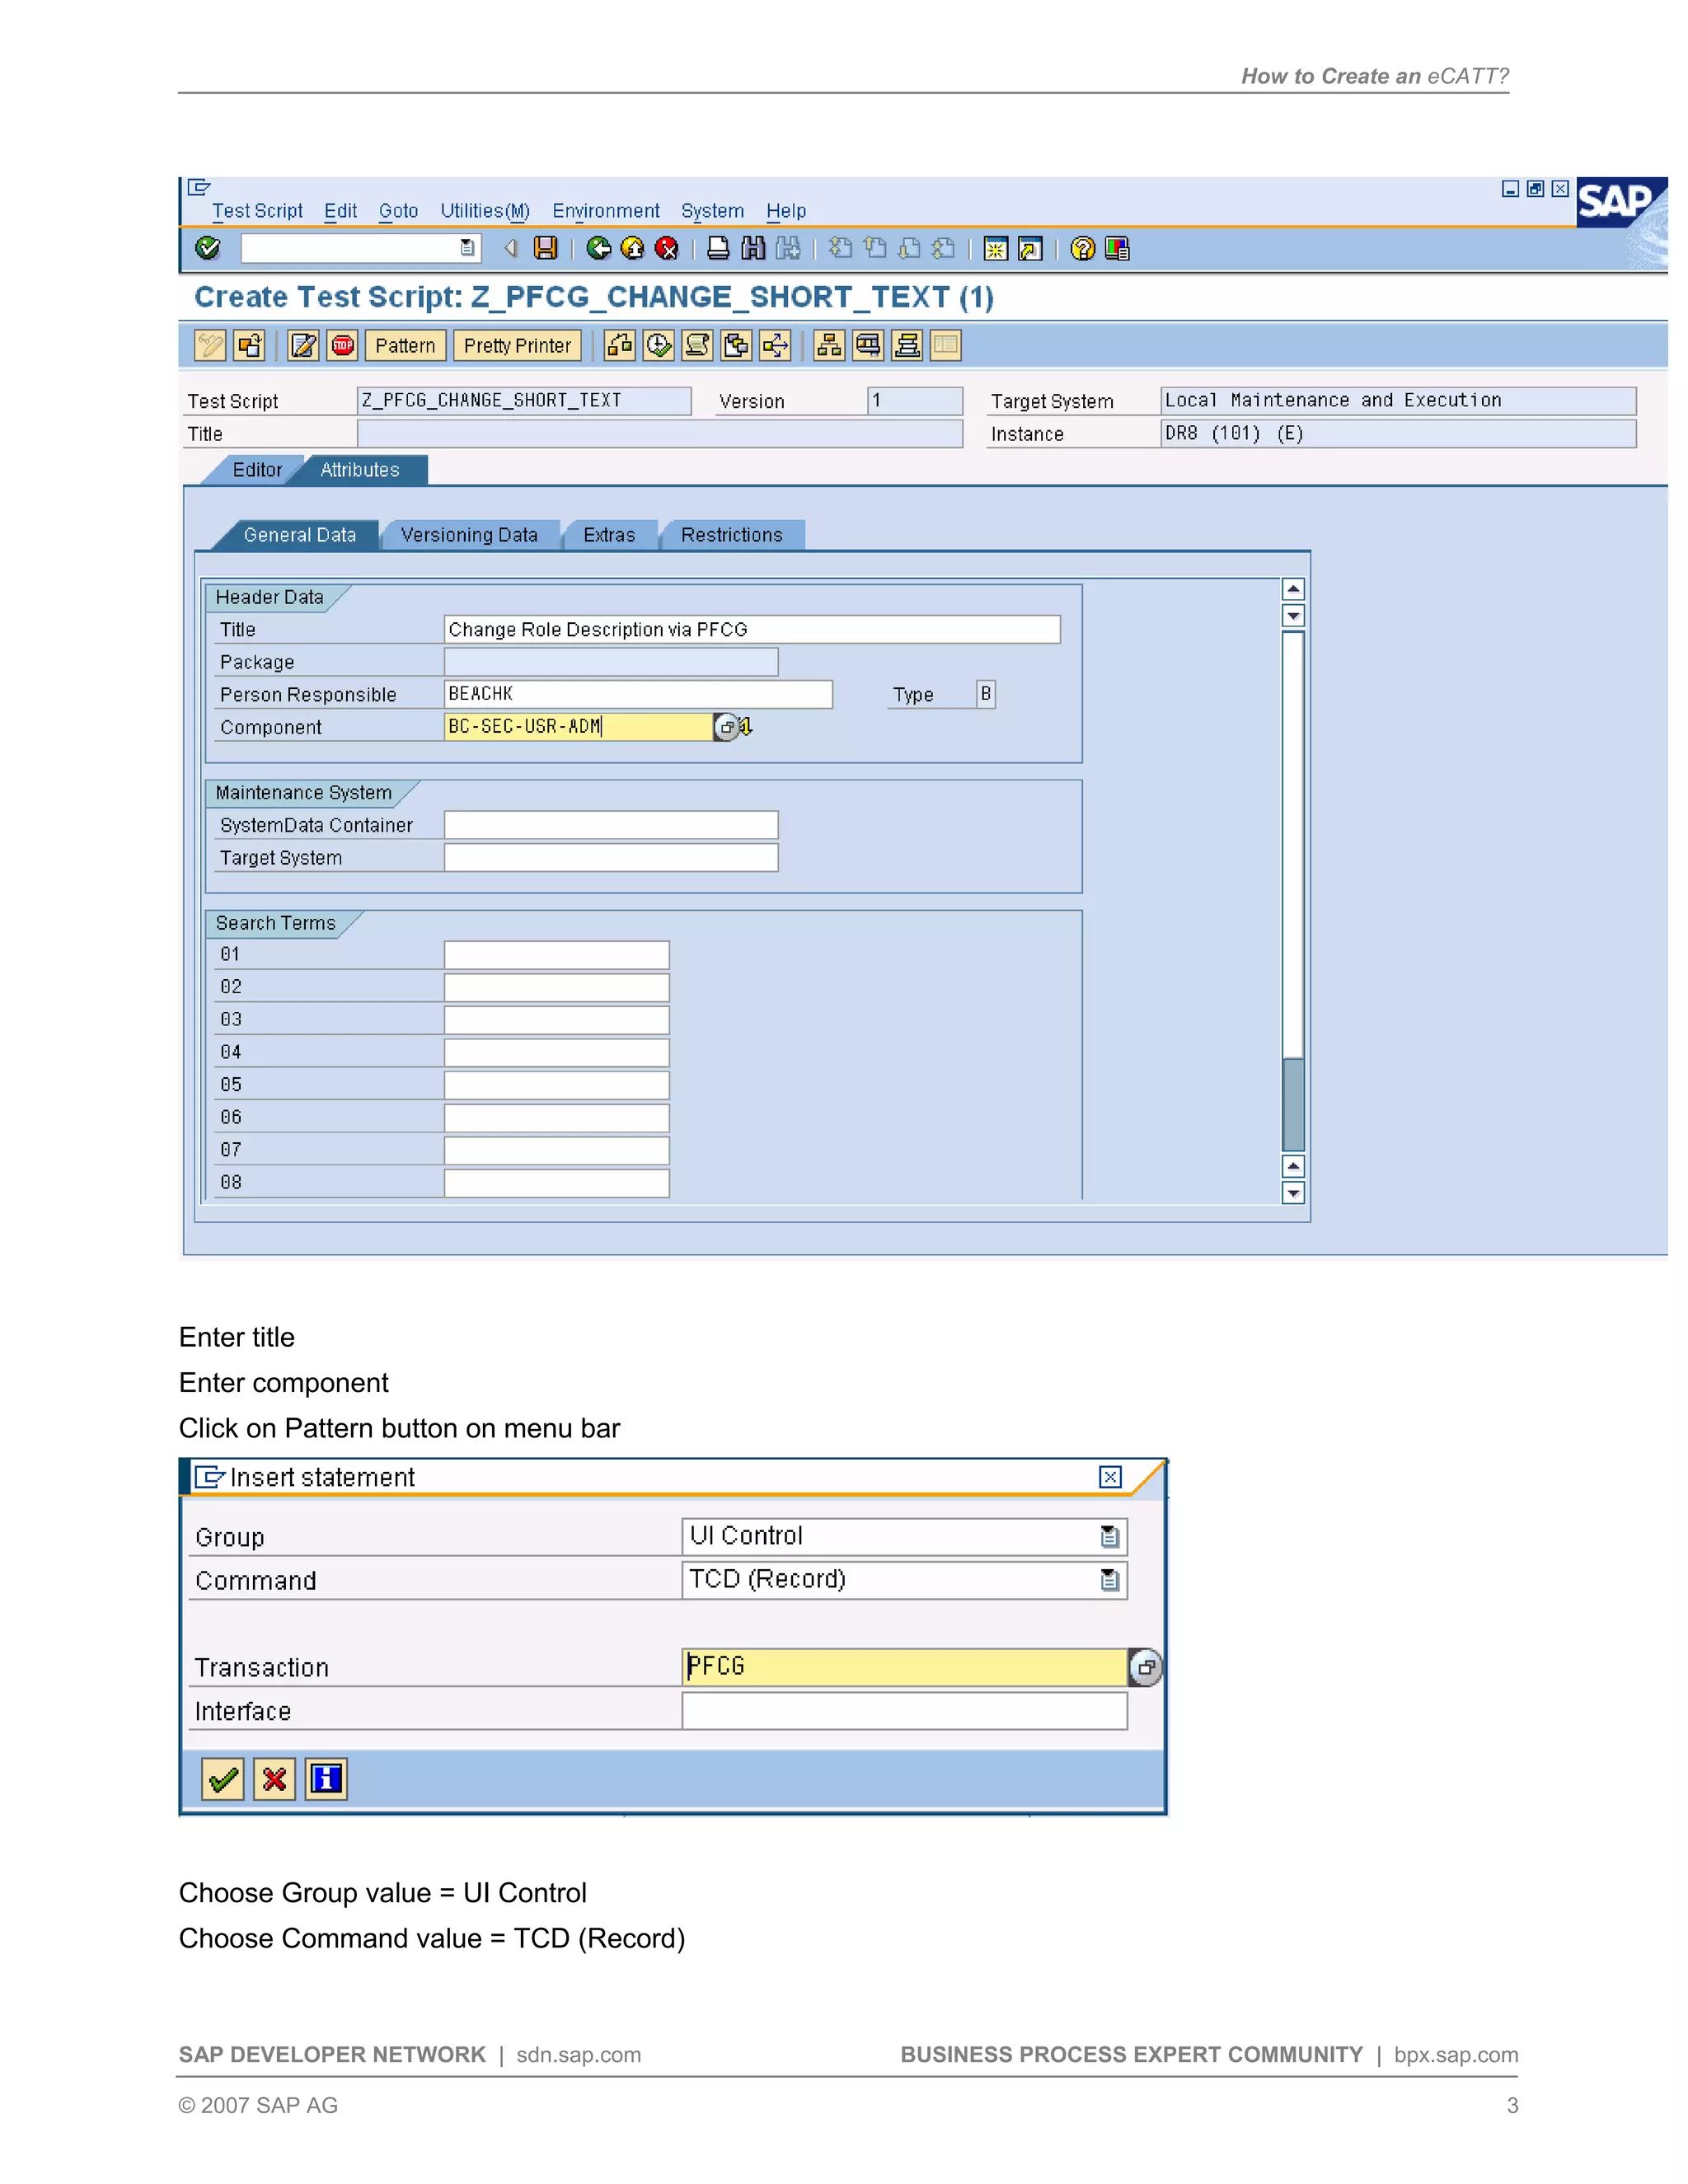Click the Find binoculars icon
Viewport: 1688px width, 2184px height.
point(753,248)
